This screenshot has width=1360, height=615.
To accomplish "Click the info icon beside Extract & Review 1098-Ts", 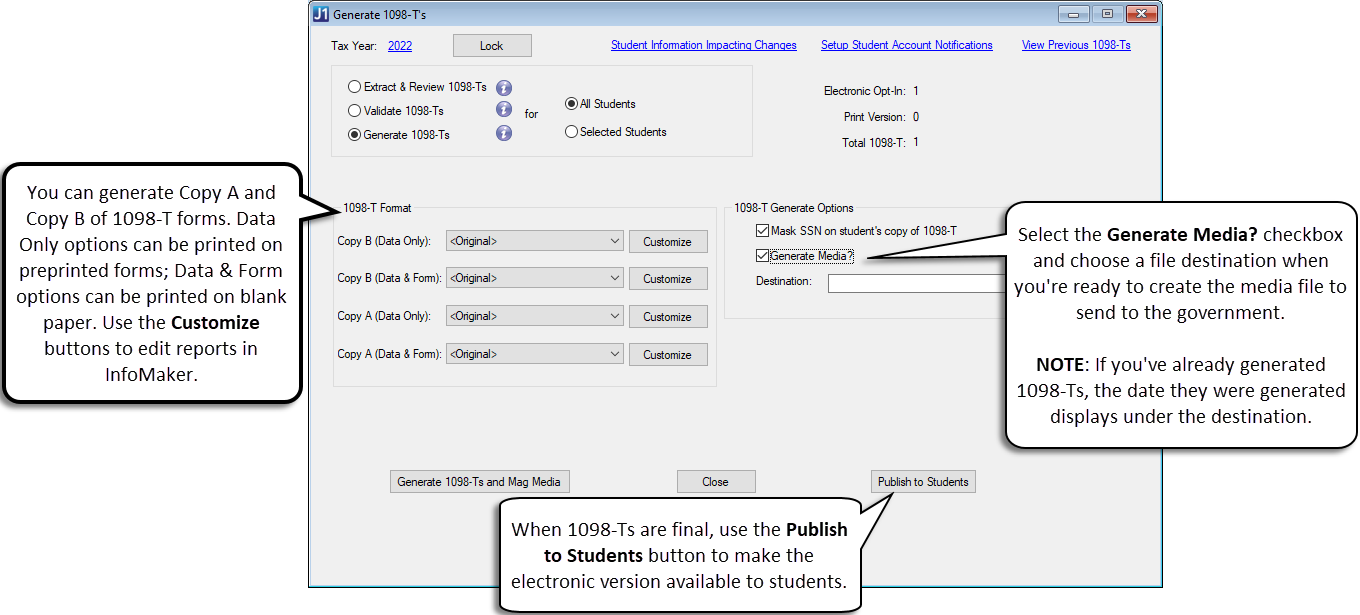I will tap(504, 88).
